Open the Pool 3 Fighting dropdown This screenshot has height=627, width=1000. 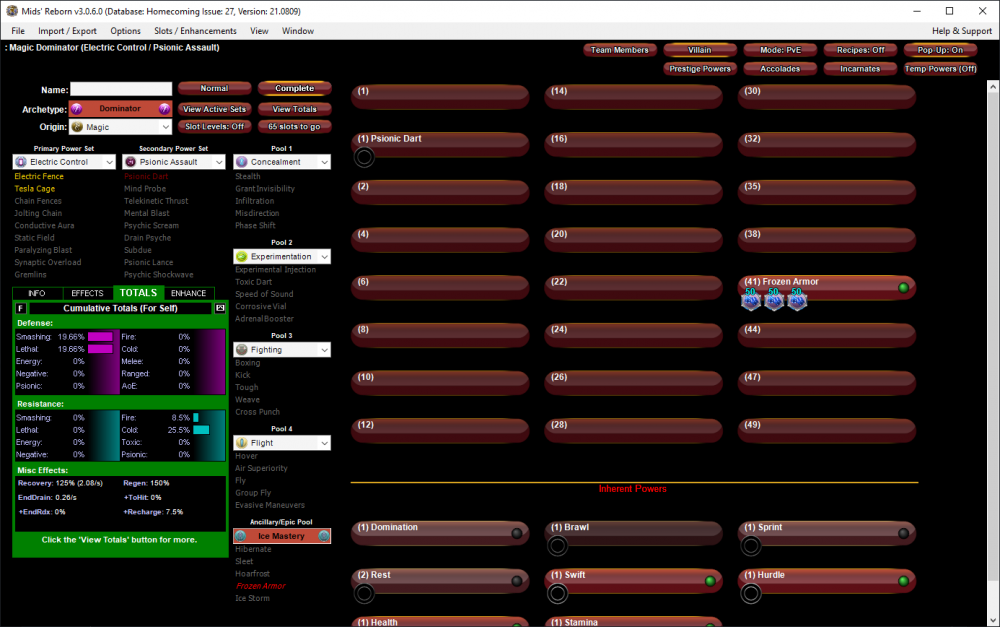281,350
